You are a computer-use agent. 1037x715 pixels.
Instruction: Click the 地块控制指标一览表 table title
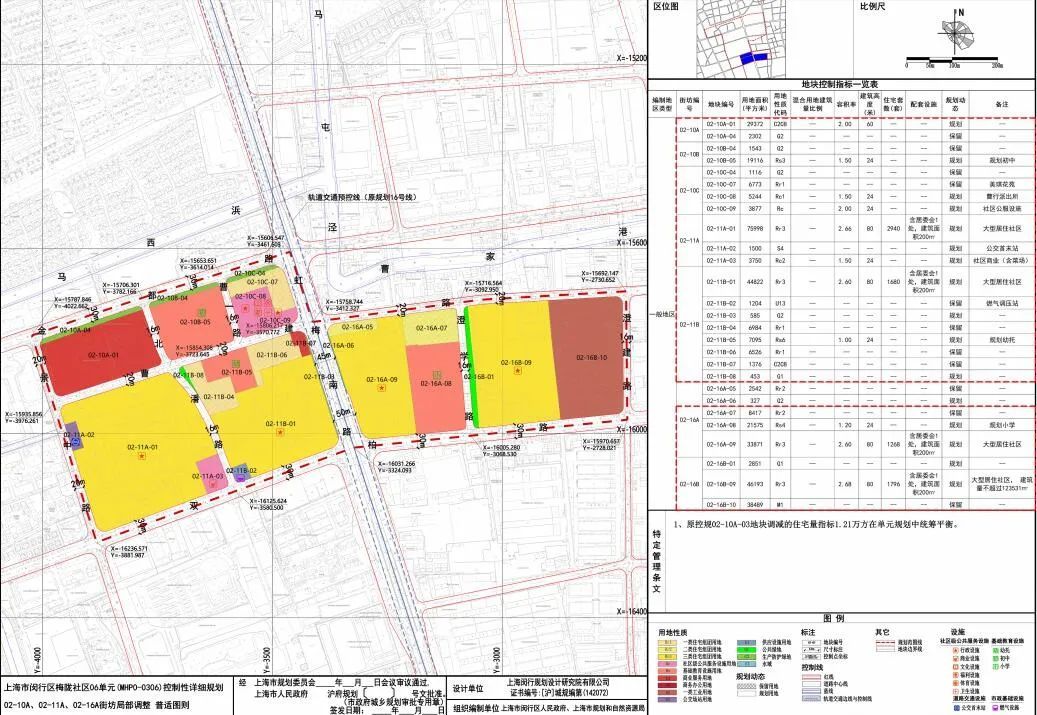click(840, 85)
